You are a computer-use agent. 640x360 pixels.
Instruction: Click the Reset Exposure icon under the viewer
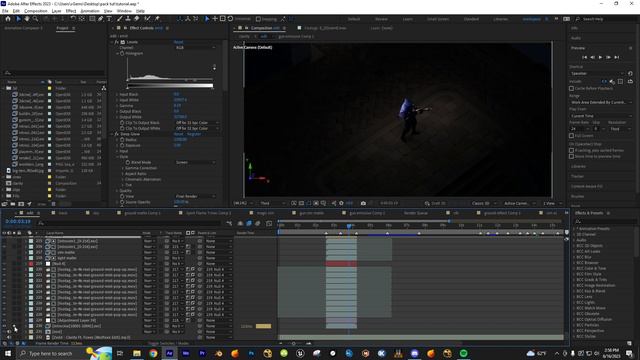pos(341,203)
